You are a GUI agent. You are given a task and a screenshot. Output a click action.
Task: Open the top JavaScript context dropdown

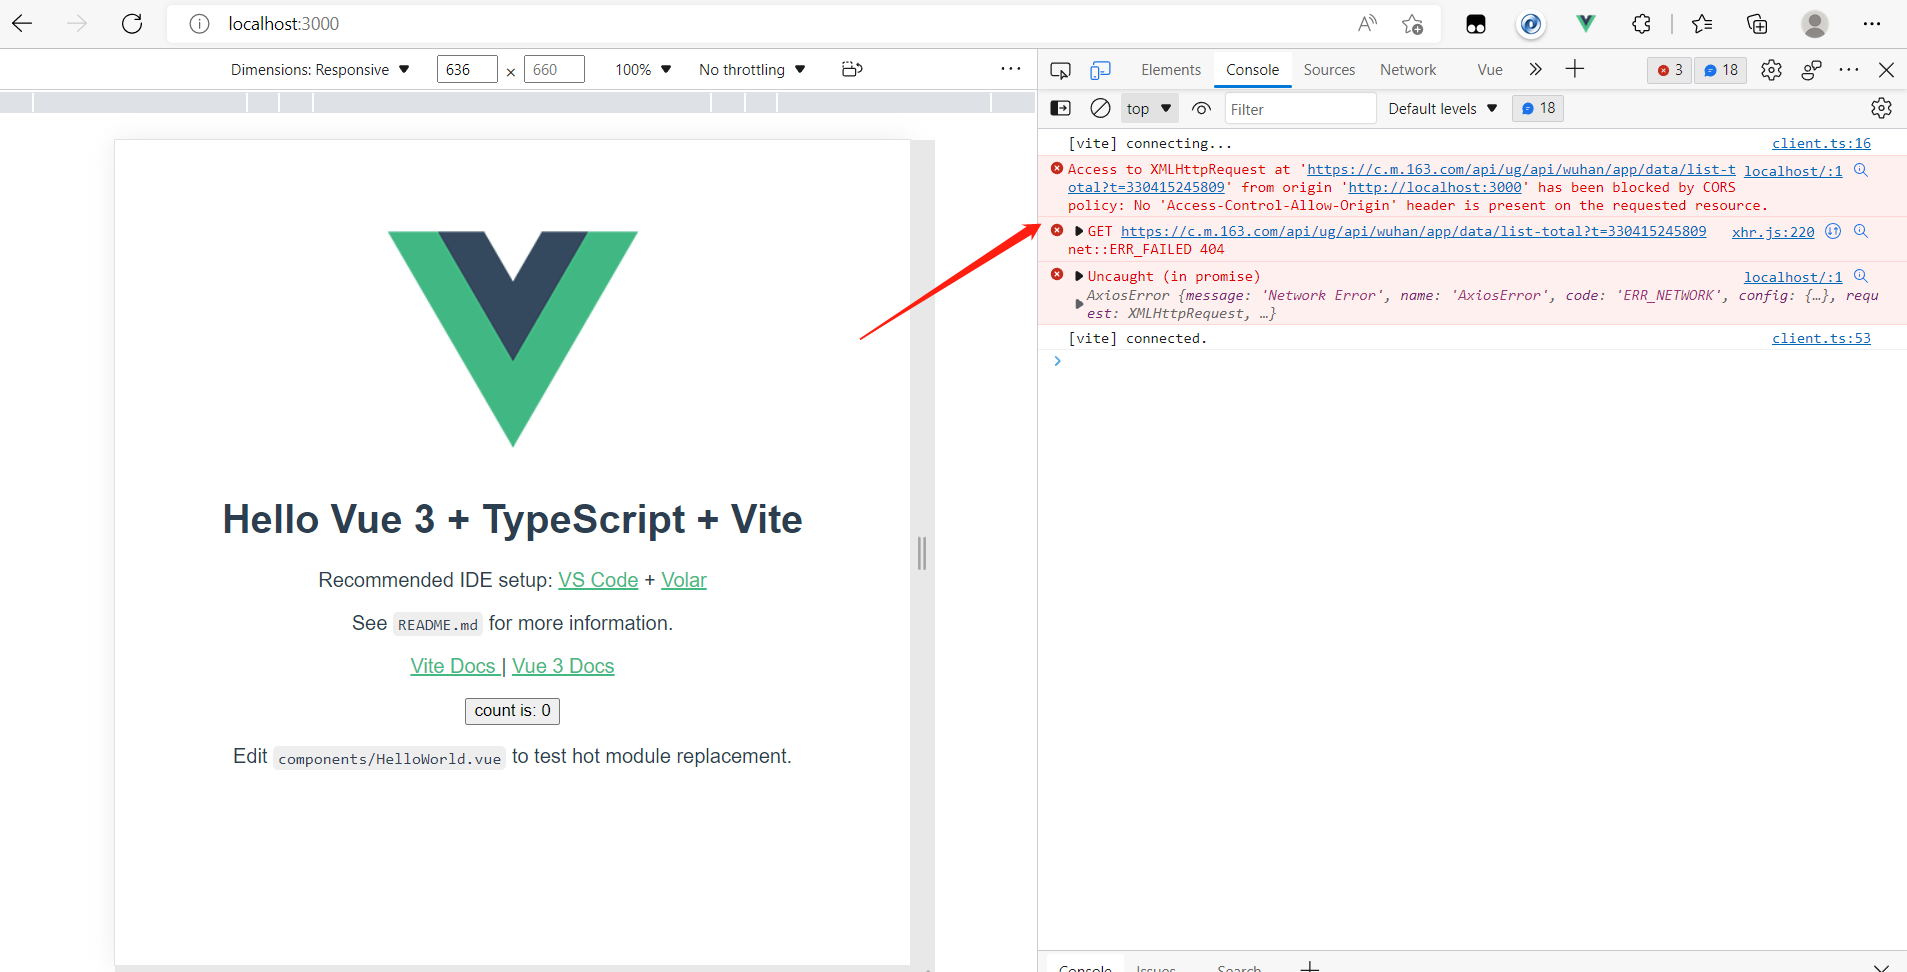tap(1148, 108)
